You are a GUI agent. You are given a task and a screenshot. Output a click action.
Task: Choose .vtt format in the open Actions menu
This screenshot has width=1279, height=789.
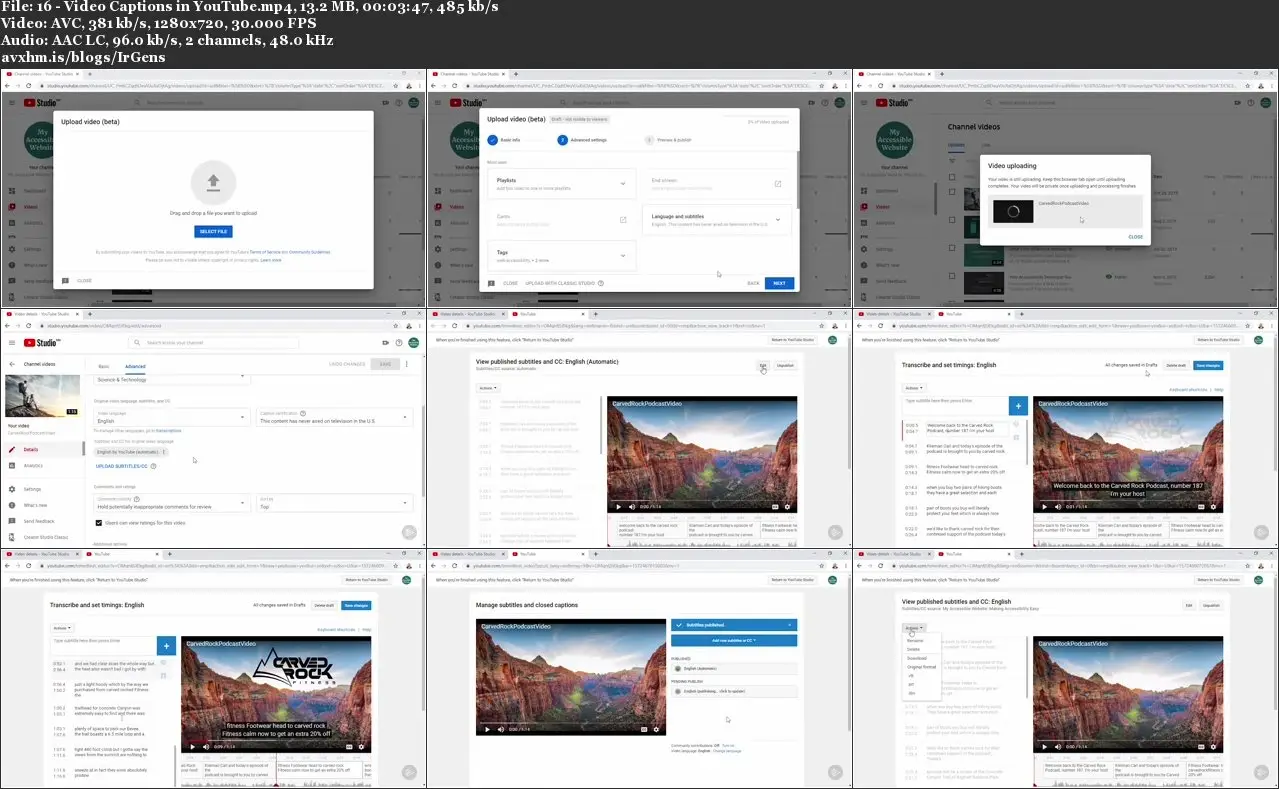[x=911, y=676]
